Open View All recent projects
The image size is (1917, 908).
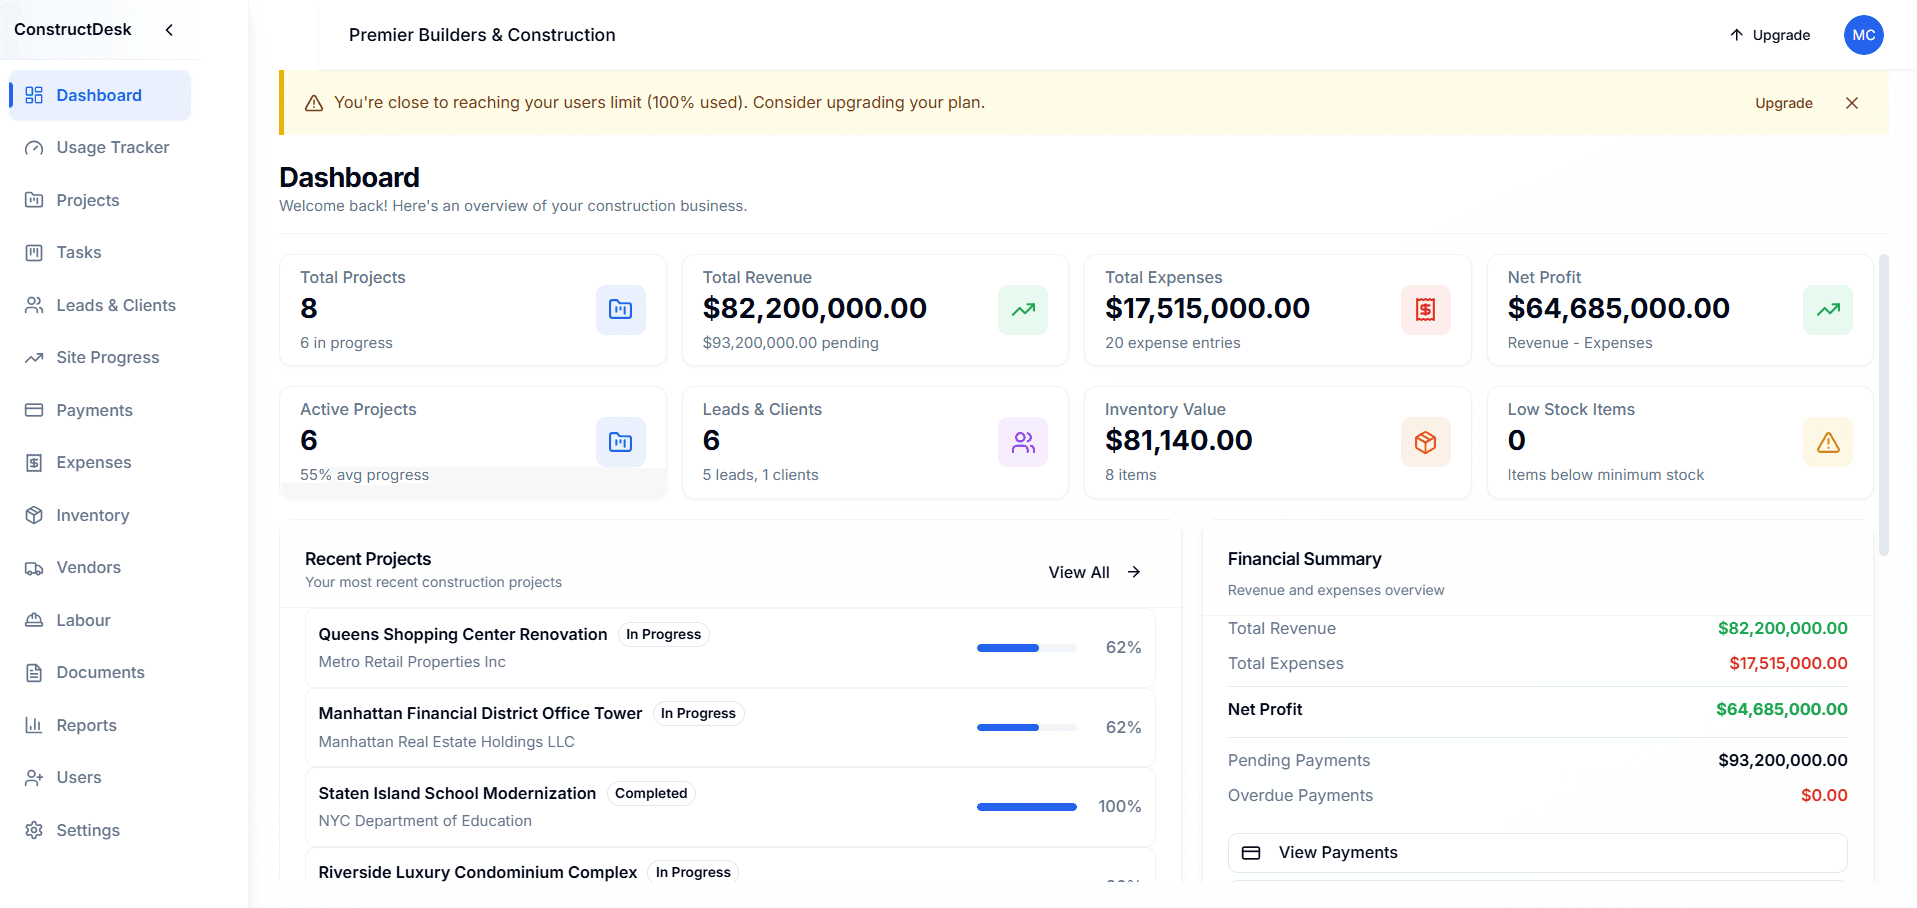pos(1094,572)
